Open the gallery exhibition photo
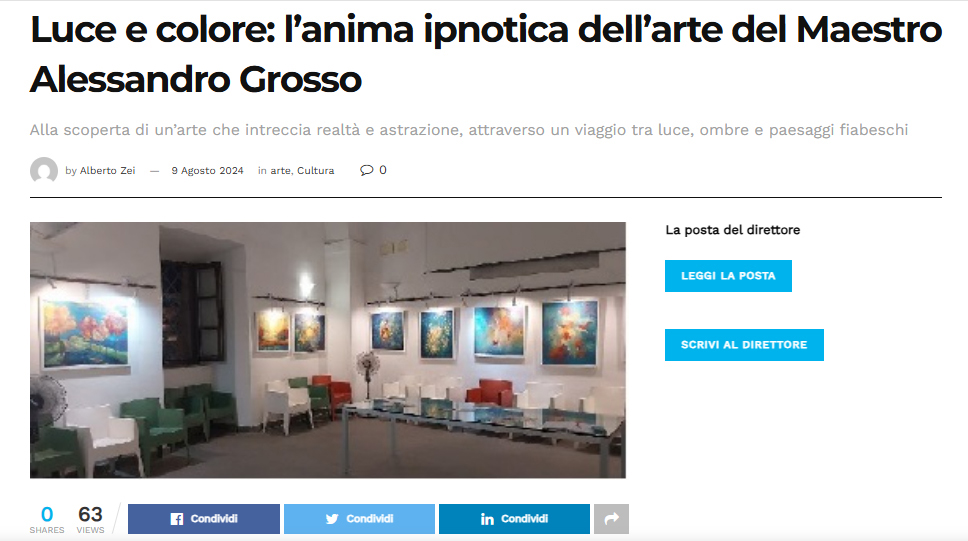Screen dimensions: 968x541 tap(328, 350)
